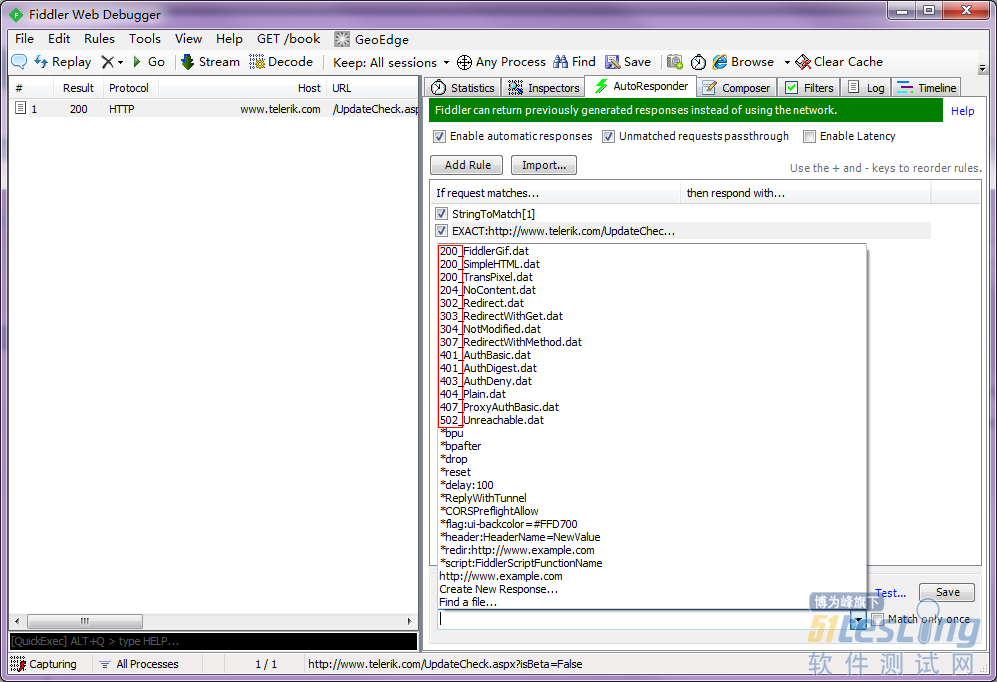Image resolution: width=997 pixels, height=682 pixels.
Task: Switch to the Inspectors tab
Action: (544, 88)
